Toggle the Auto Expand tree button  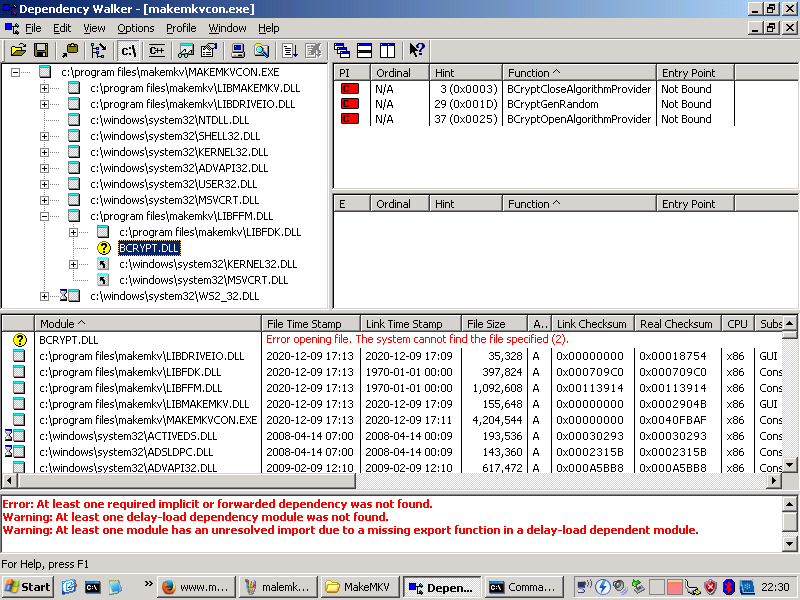[98, 50]
